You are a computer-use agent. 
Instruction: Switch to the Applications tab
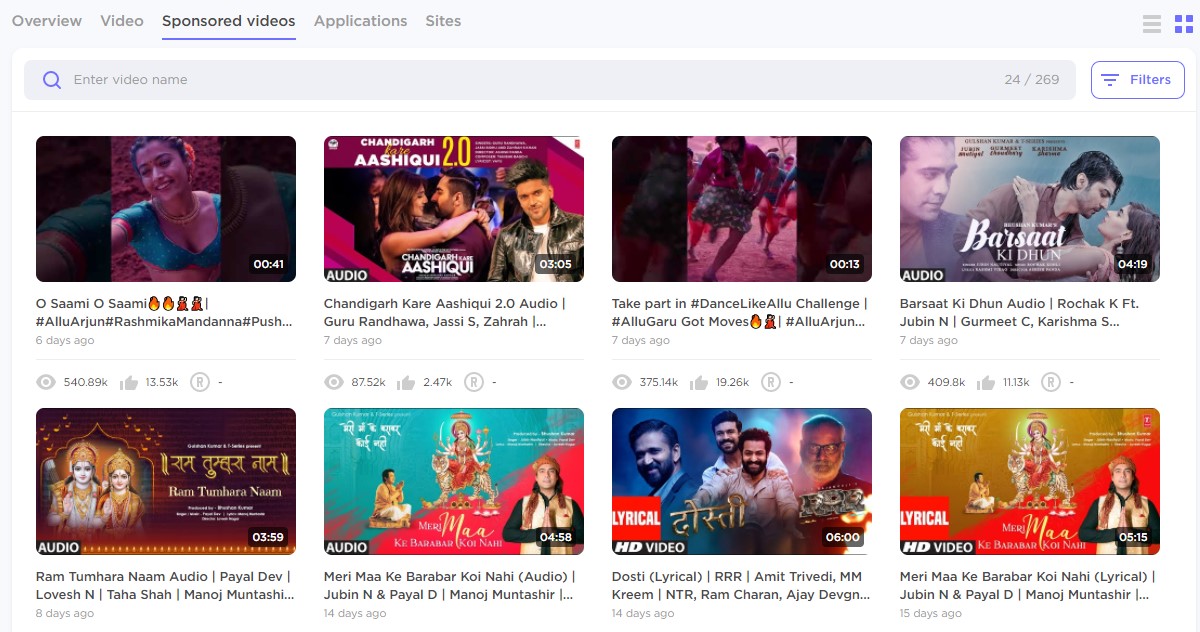[x=360, y=21]
